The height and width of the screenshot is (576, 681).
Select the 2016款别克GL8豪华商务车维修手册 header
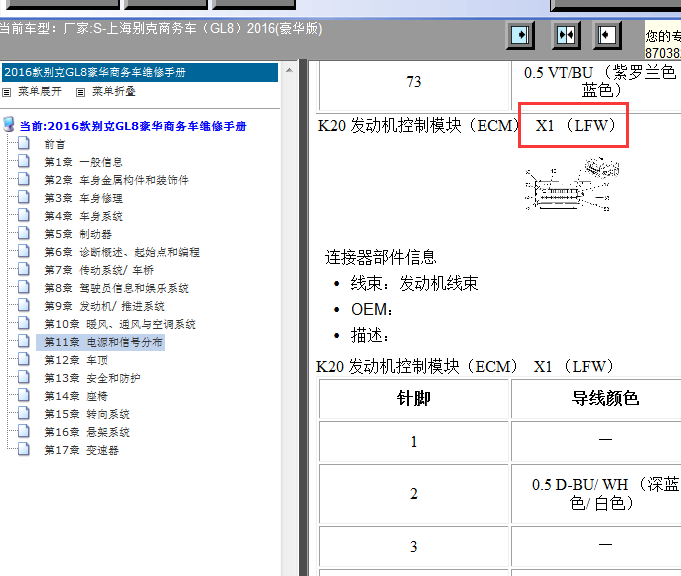[140, 72]
